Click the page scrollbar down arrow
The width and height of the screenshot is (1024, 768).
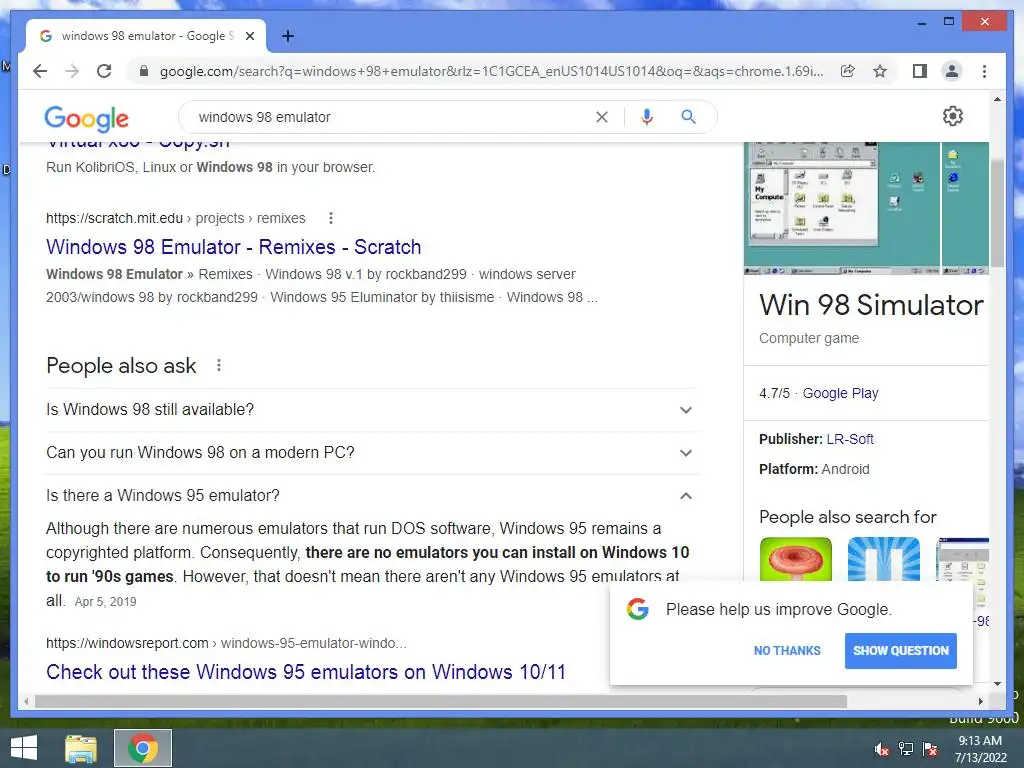997,684
